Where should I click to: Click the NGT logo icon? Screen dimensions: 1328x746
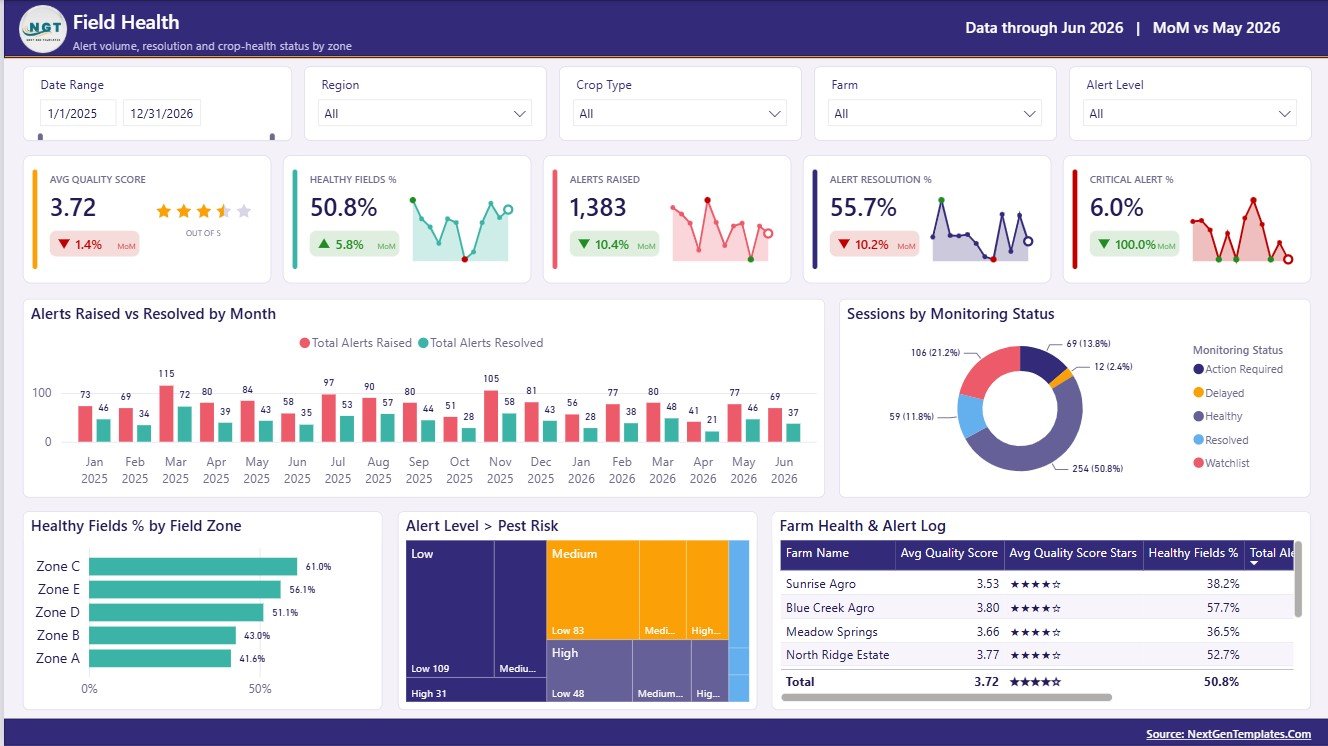click(43, 28)
